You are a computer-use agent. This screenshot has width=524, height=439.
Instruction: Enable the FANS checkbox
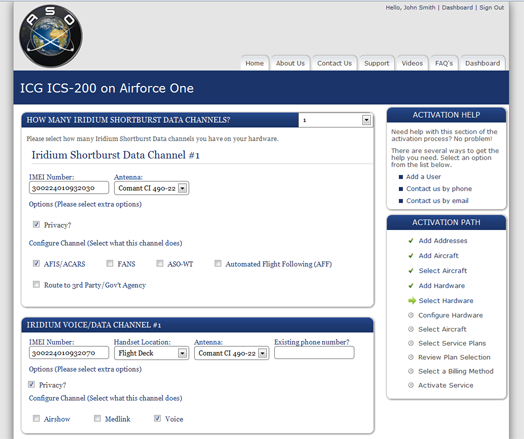(110, 264)
